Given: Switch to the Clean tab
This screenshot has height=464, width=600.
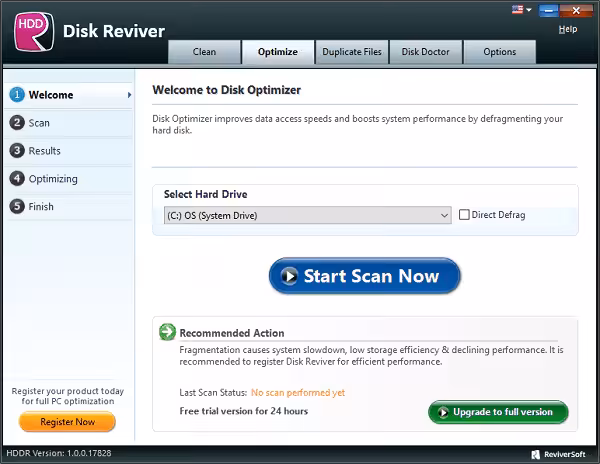Looking at the screenshot, I should click(204, 52).
